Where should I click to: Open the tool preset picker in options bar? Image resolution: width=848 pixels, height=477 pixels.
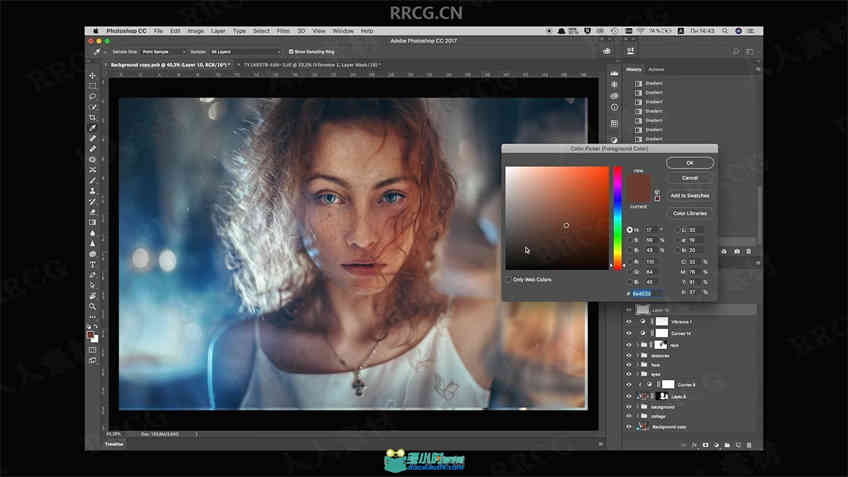point(98,52)
